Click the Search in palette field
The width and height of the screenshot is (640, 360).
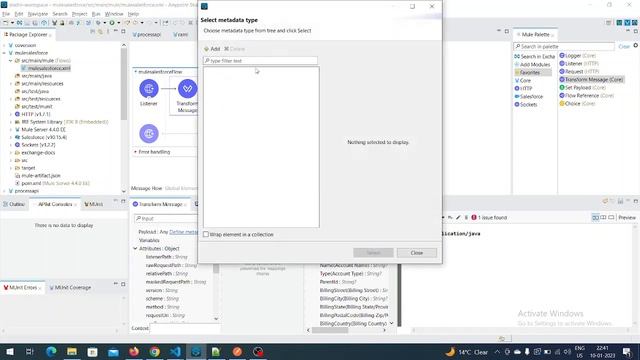click(x=564, y=47)
